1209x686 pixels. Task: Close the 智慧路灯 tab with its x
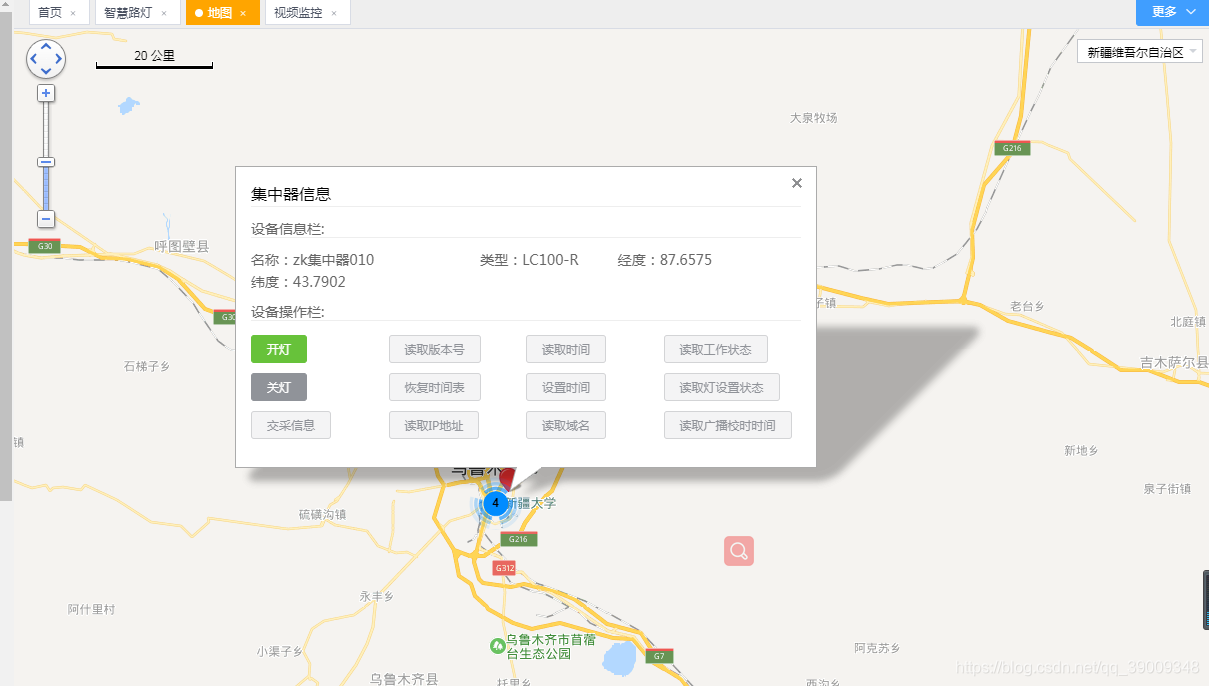(164, 13)
